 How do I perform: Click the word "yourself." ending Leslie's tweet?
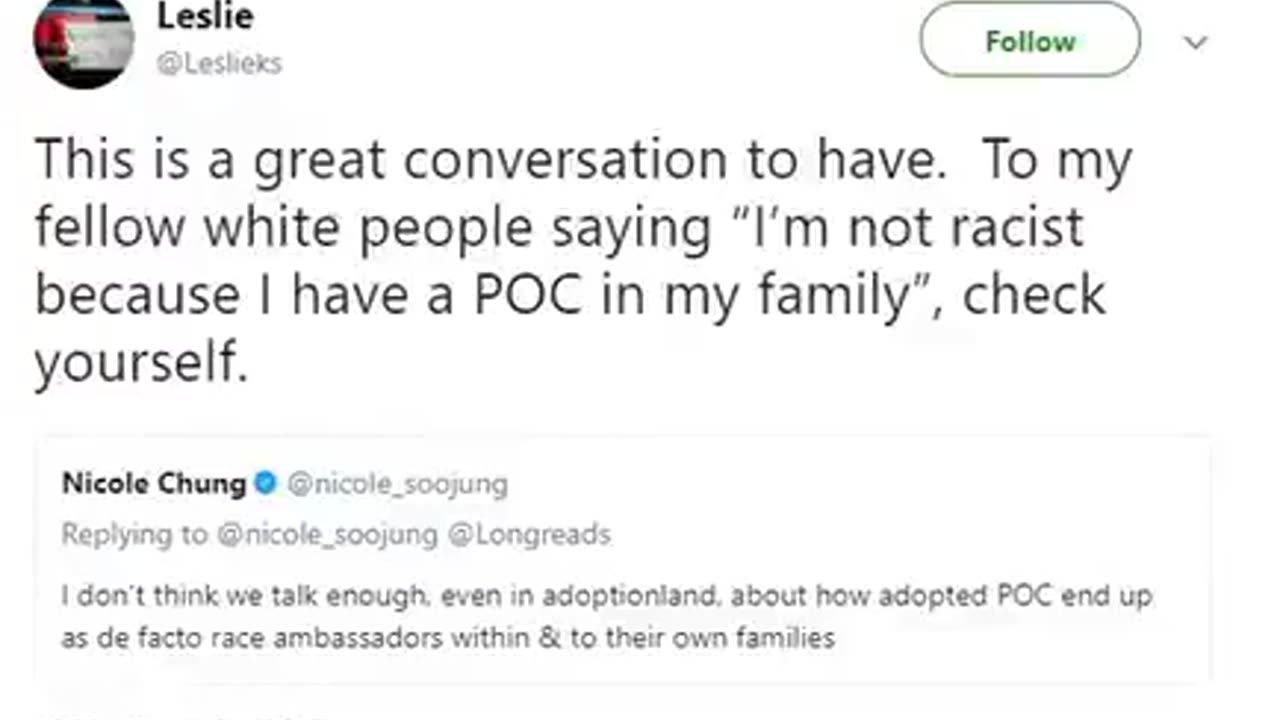[141, 362]
